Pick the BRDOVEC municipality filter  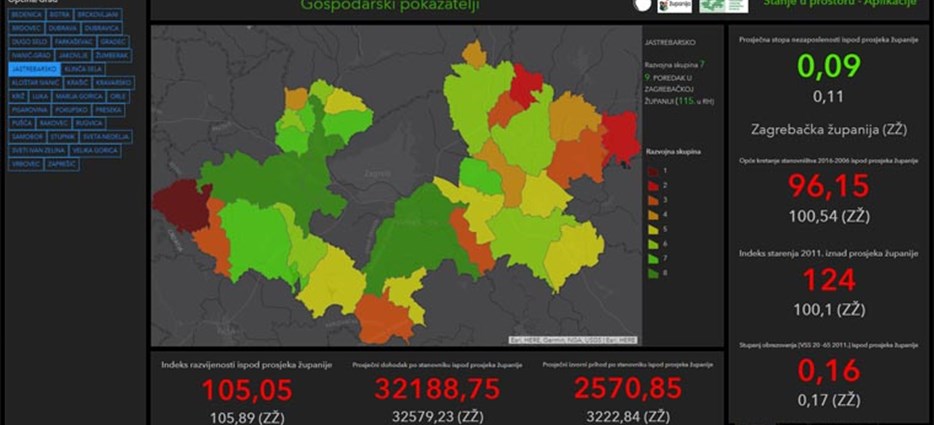click(x=27, y=28)
